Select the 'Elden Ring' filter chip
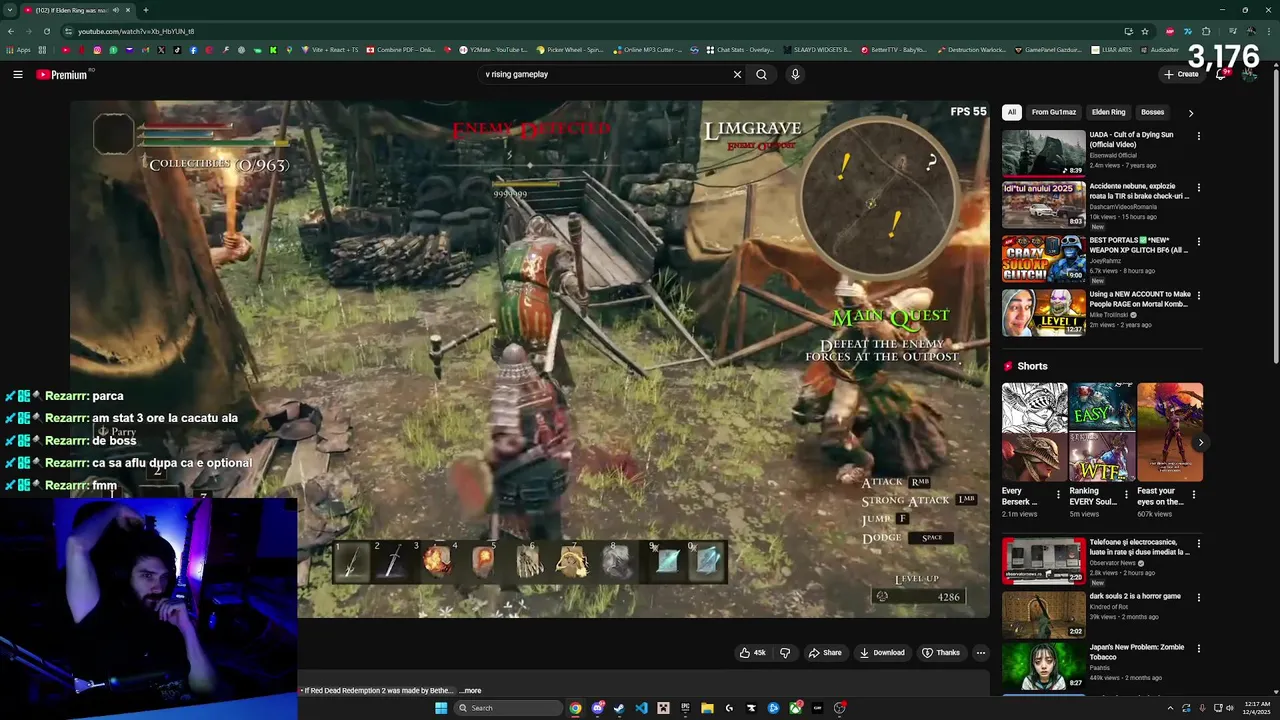The width and height of the screenshot is (1280, 720). point(1108,112)
